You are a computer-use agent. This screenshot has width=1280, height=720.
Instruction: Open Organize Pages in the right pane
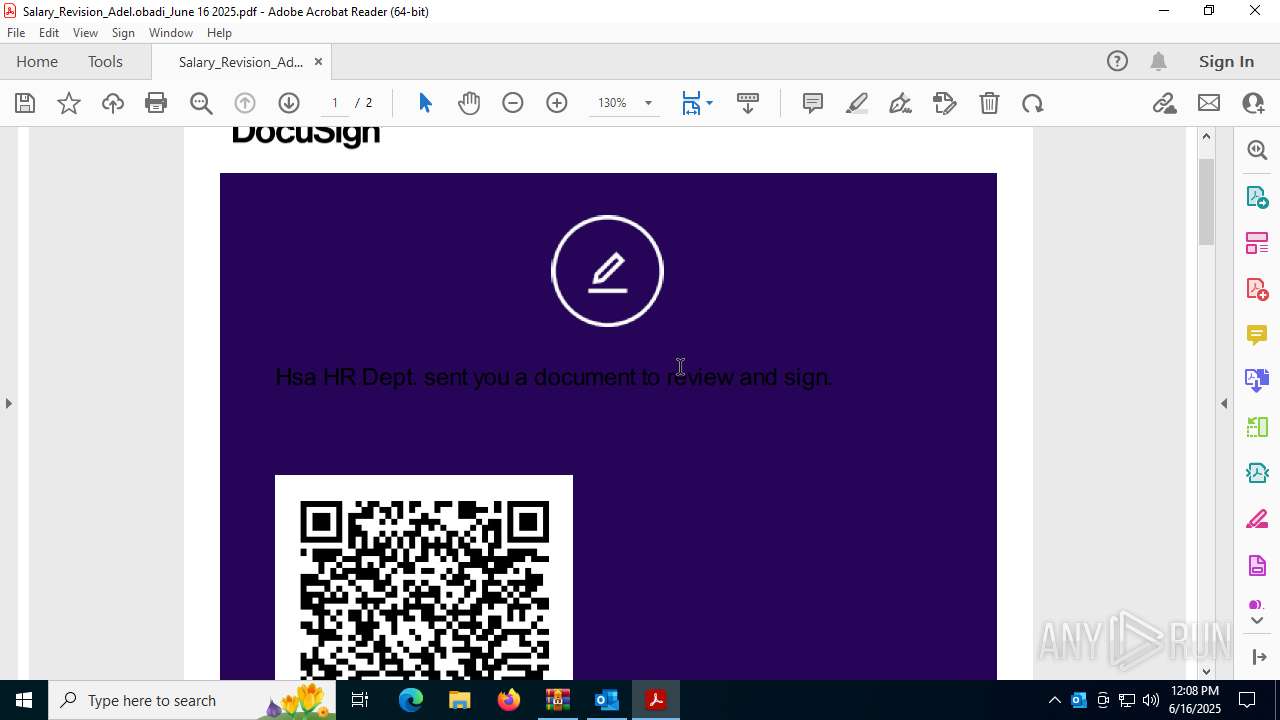coord(1257,242)
